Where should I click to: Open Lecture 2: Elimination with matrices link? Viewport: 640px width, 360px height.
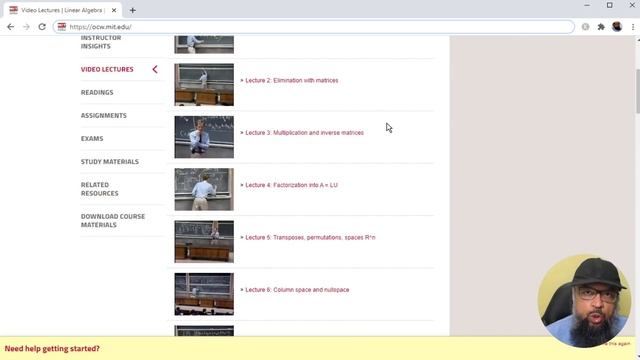pyautogui.click(x=291, y=80)
